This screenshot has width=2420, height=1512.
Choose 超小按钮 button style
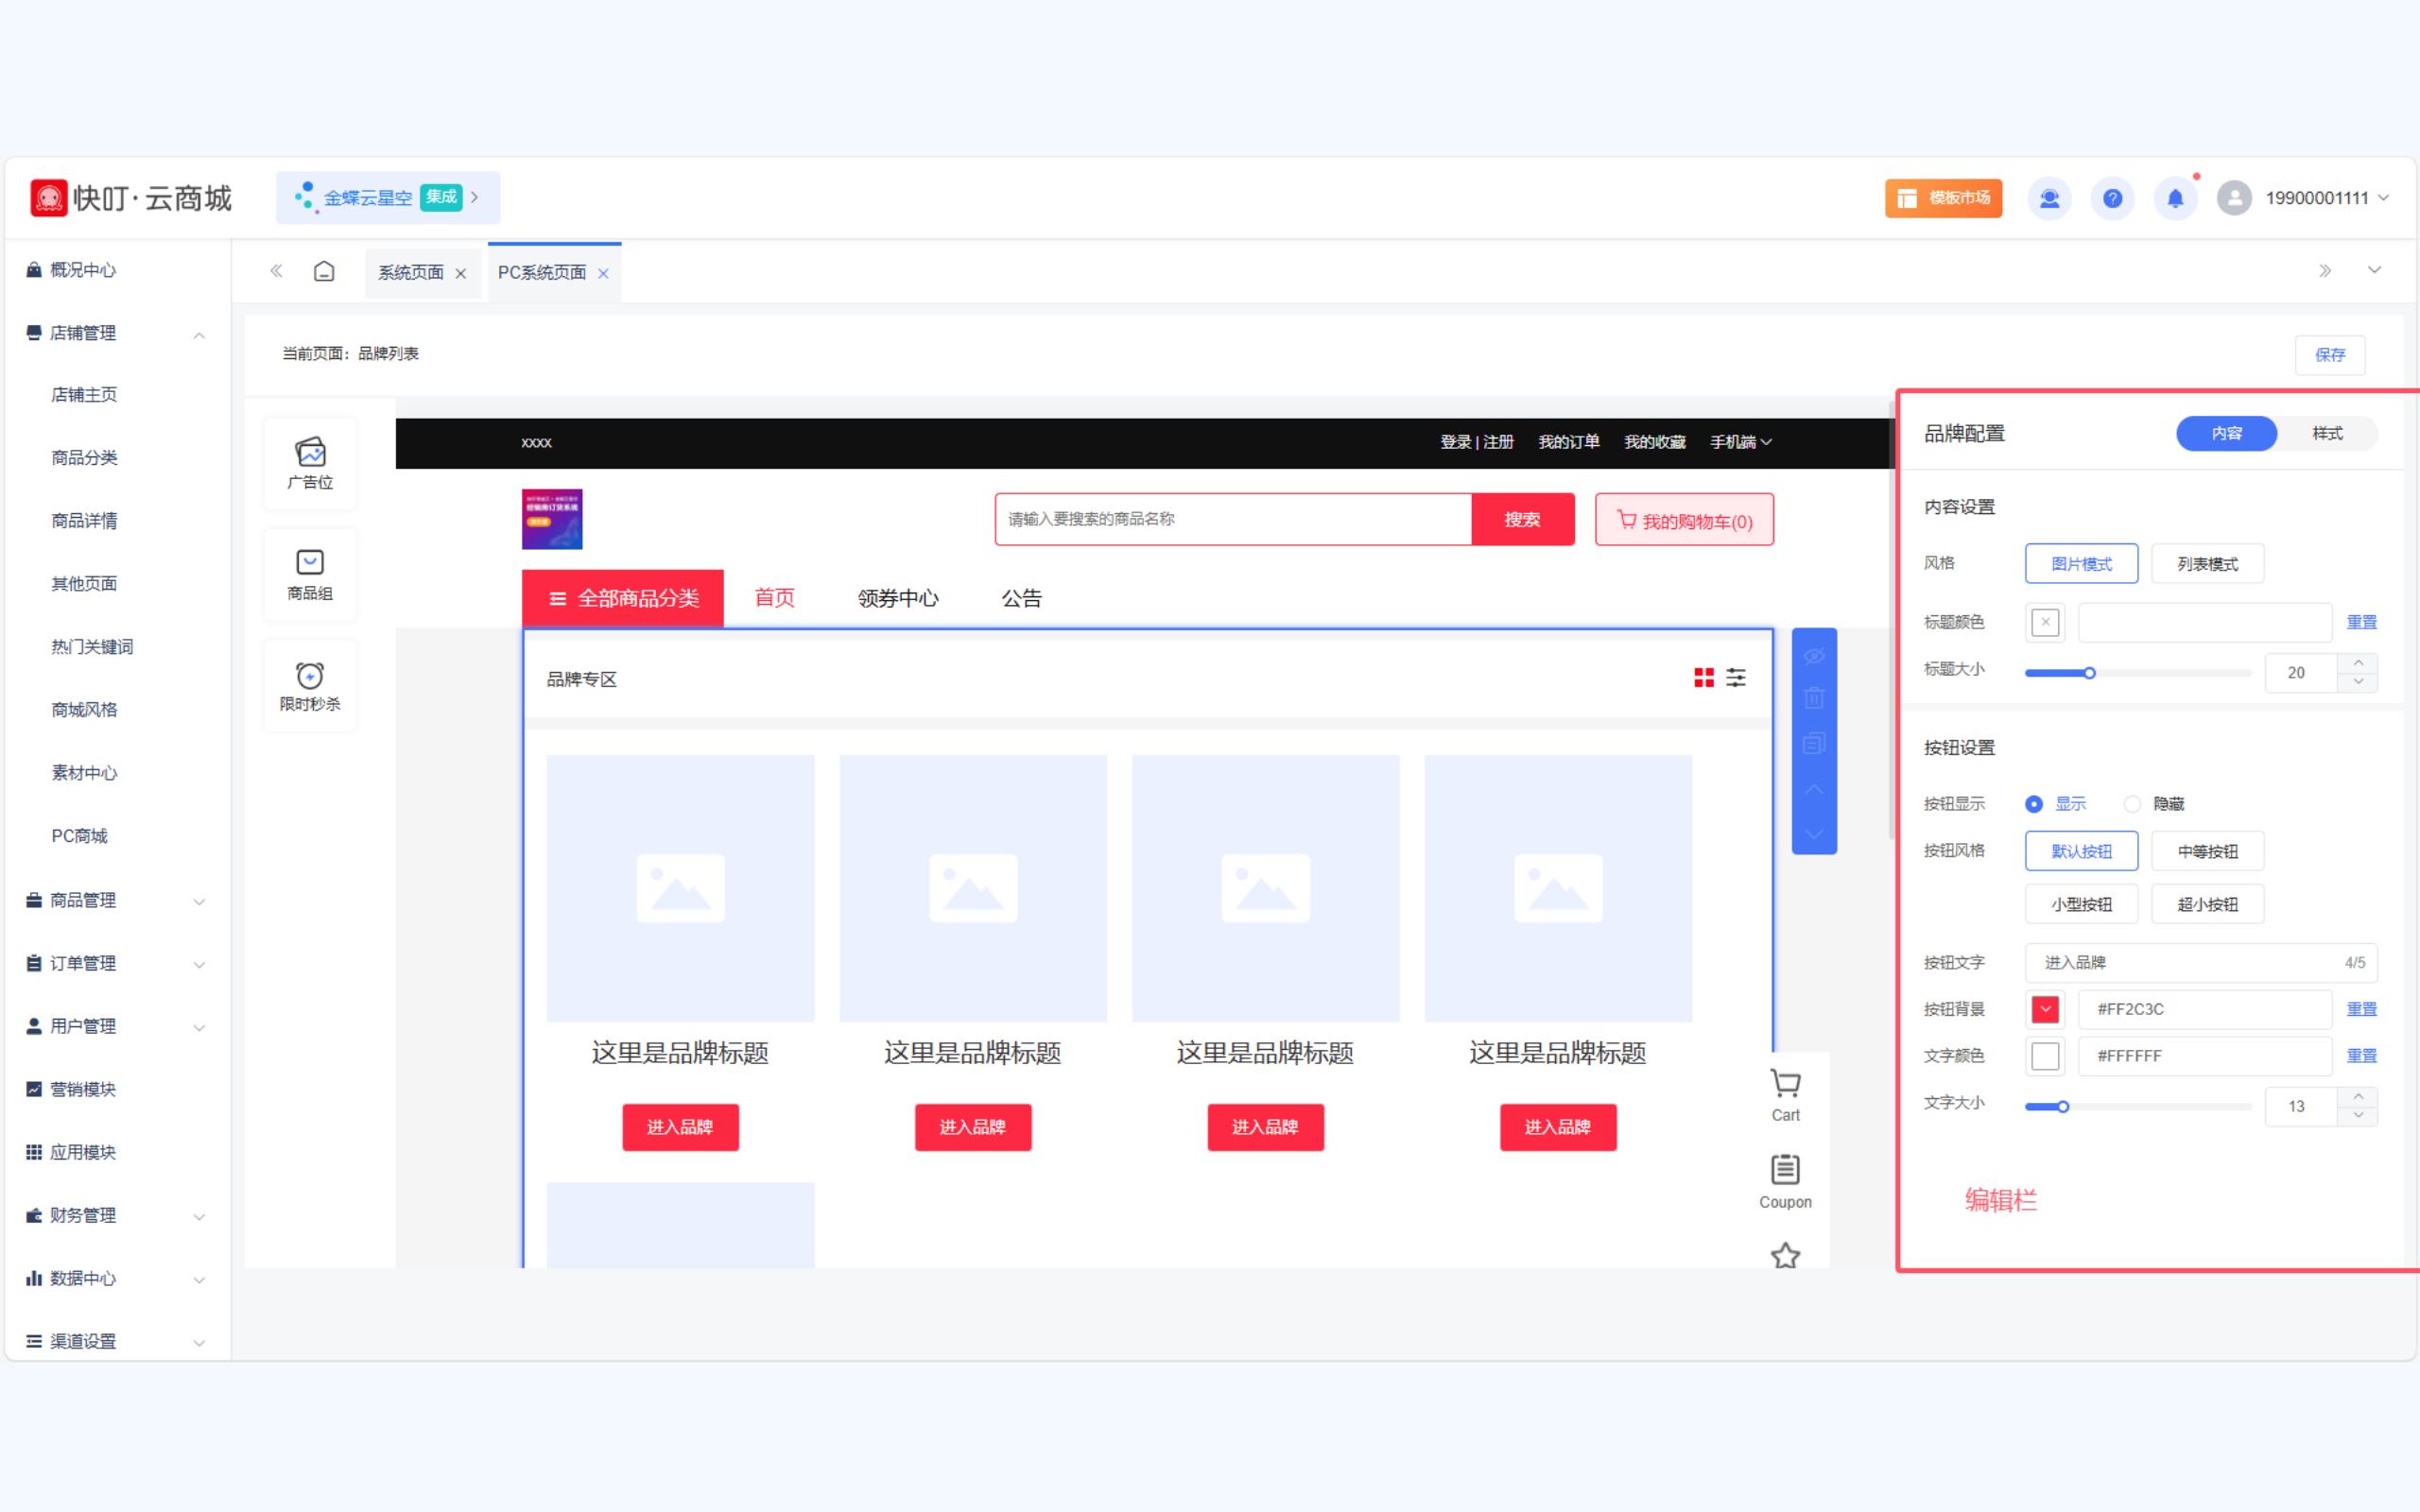coord(2207,904)
